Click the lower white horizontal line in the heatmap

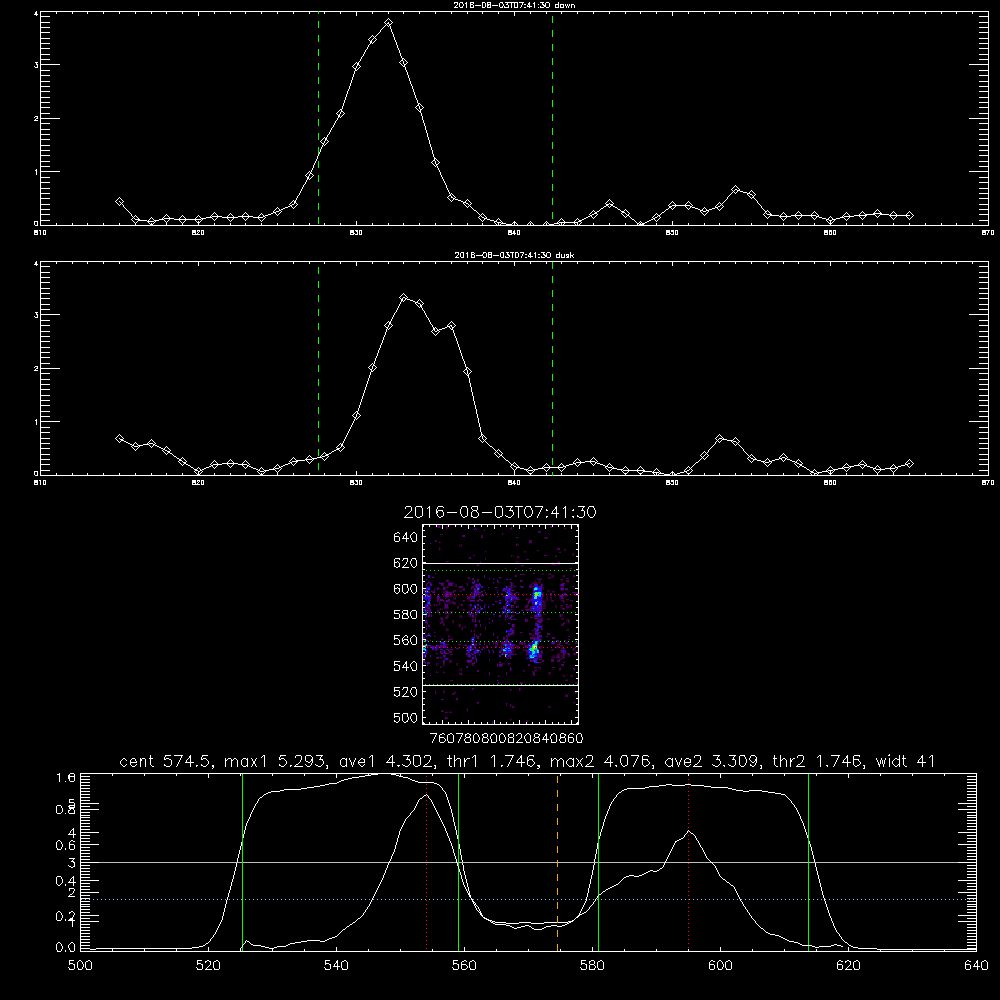[x=501, y=686]
